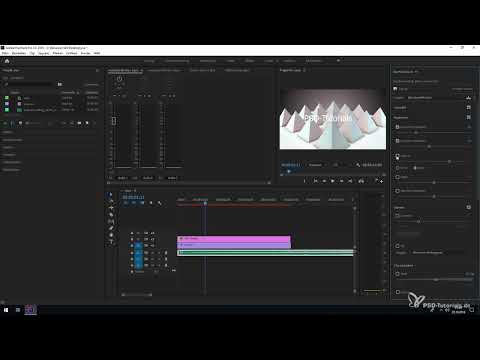Click the volume fader in Audio Track Mixer

(x=114, y=121)
